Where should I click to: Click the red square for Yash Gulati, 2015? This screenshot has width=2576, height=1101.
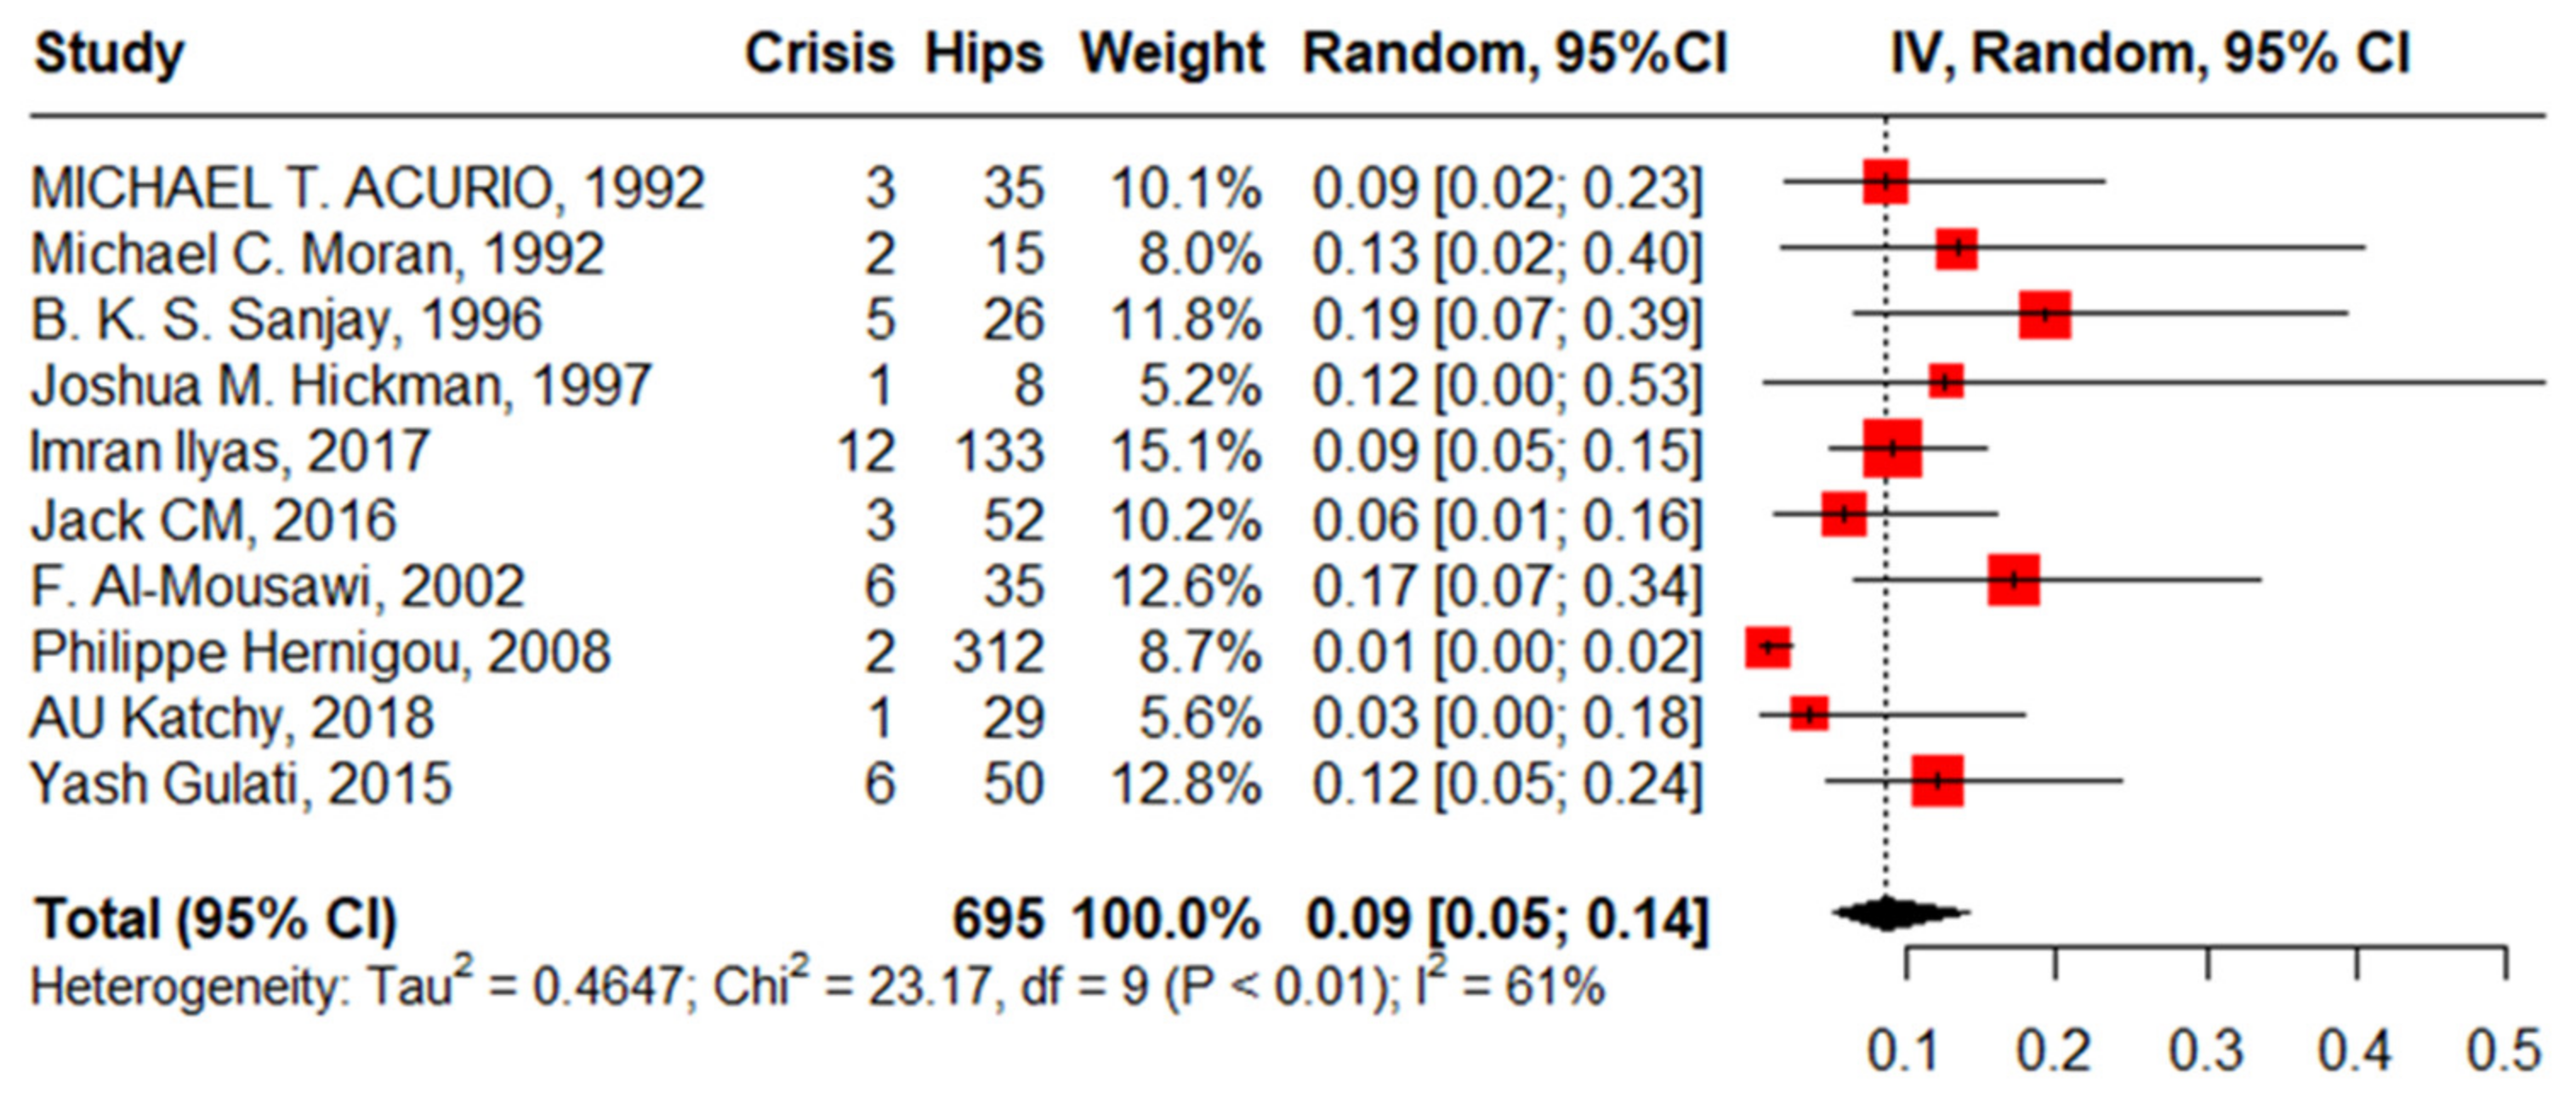(x=1937, y=781)
